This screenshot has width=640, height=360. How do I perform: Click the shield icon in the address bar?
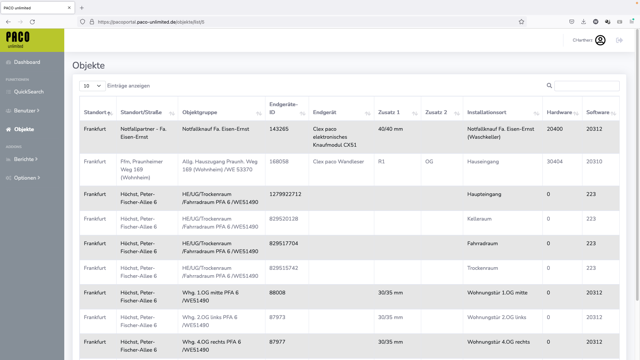pos(82,22)
